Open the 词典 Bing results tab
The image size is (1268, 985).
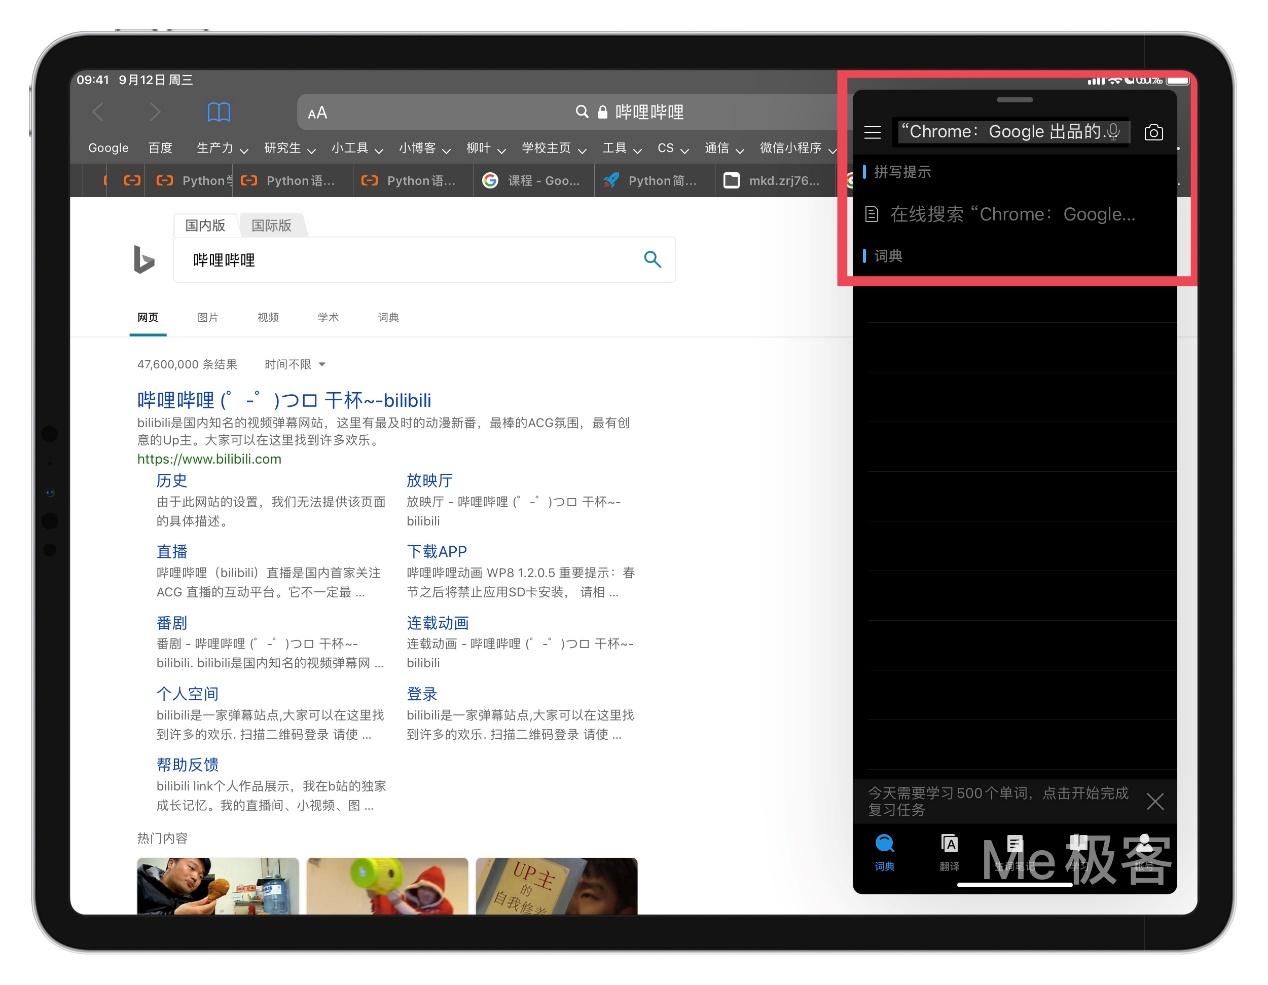click(388, 317)
